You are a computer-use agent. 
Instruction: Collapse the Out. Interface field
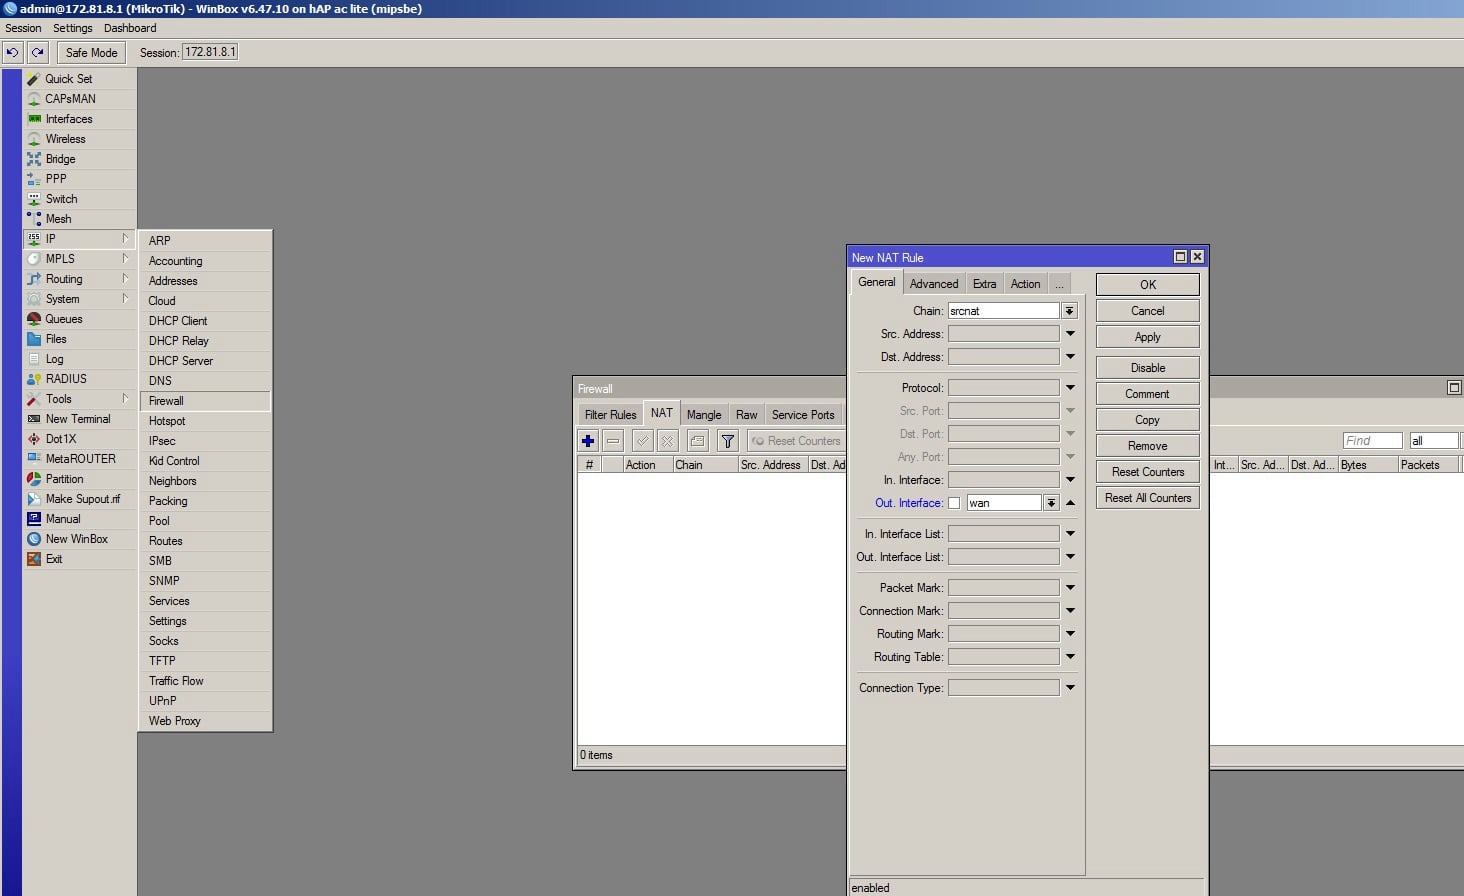click(x=1070, y=503)
